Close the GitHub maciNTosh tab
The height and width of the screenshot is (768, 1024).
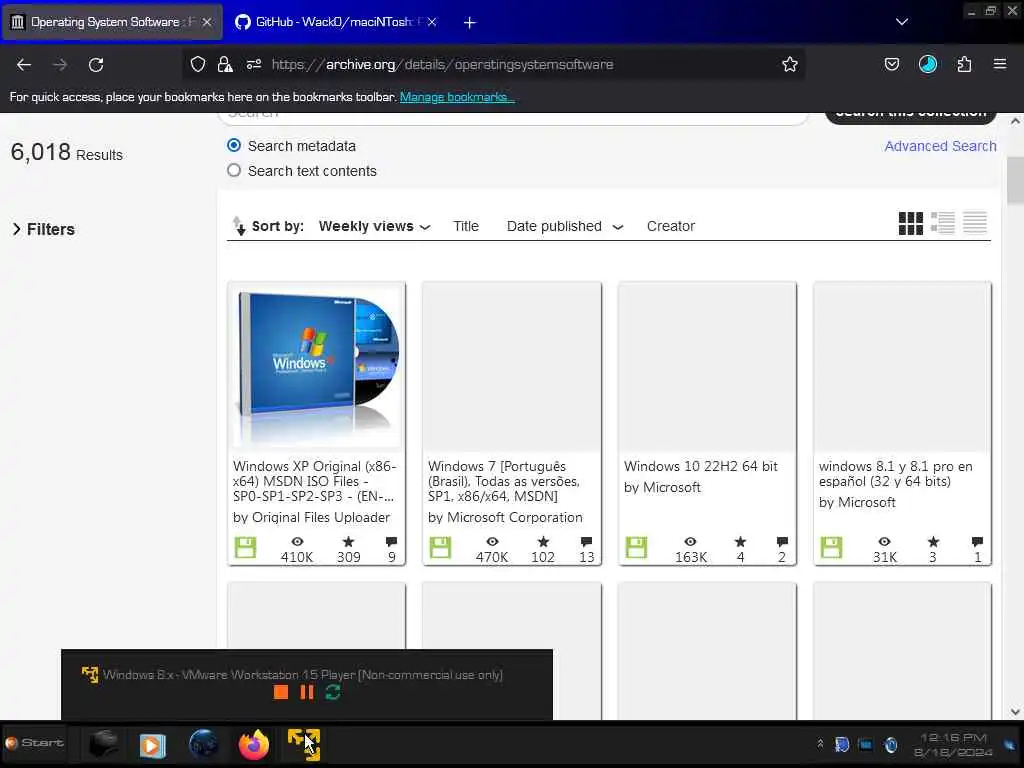(432, 22)
